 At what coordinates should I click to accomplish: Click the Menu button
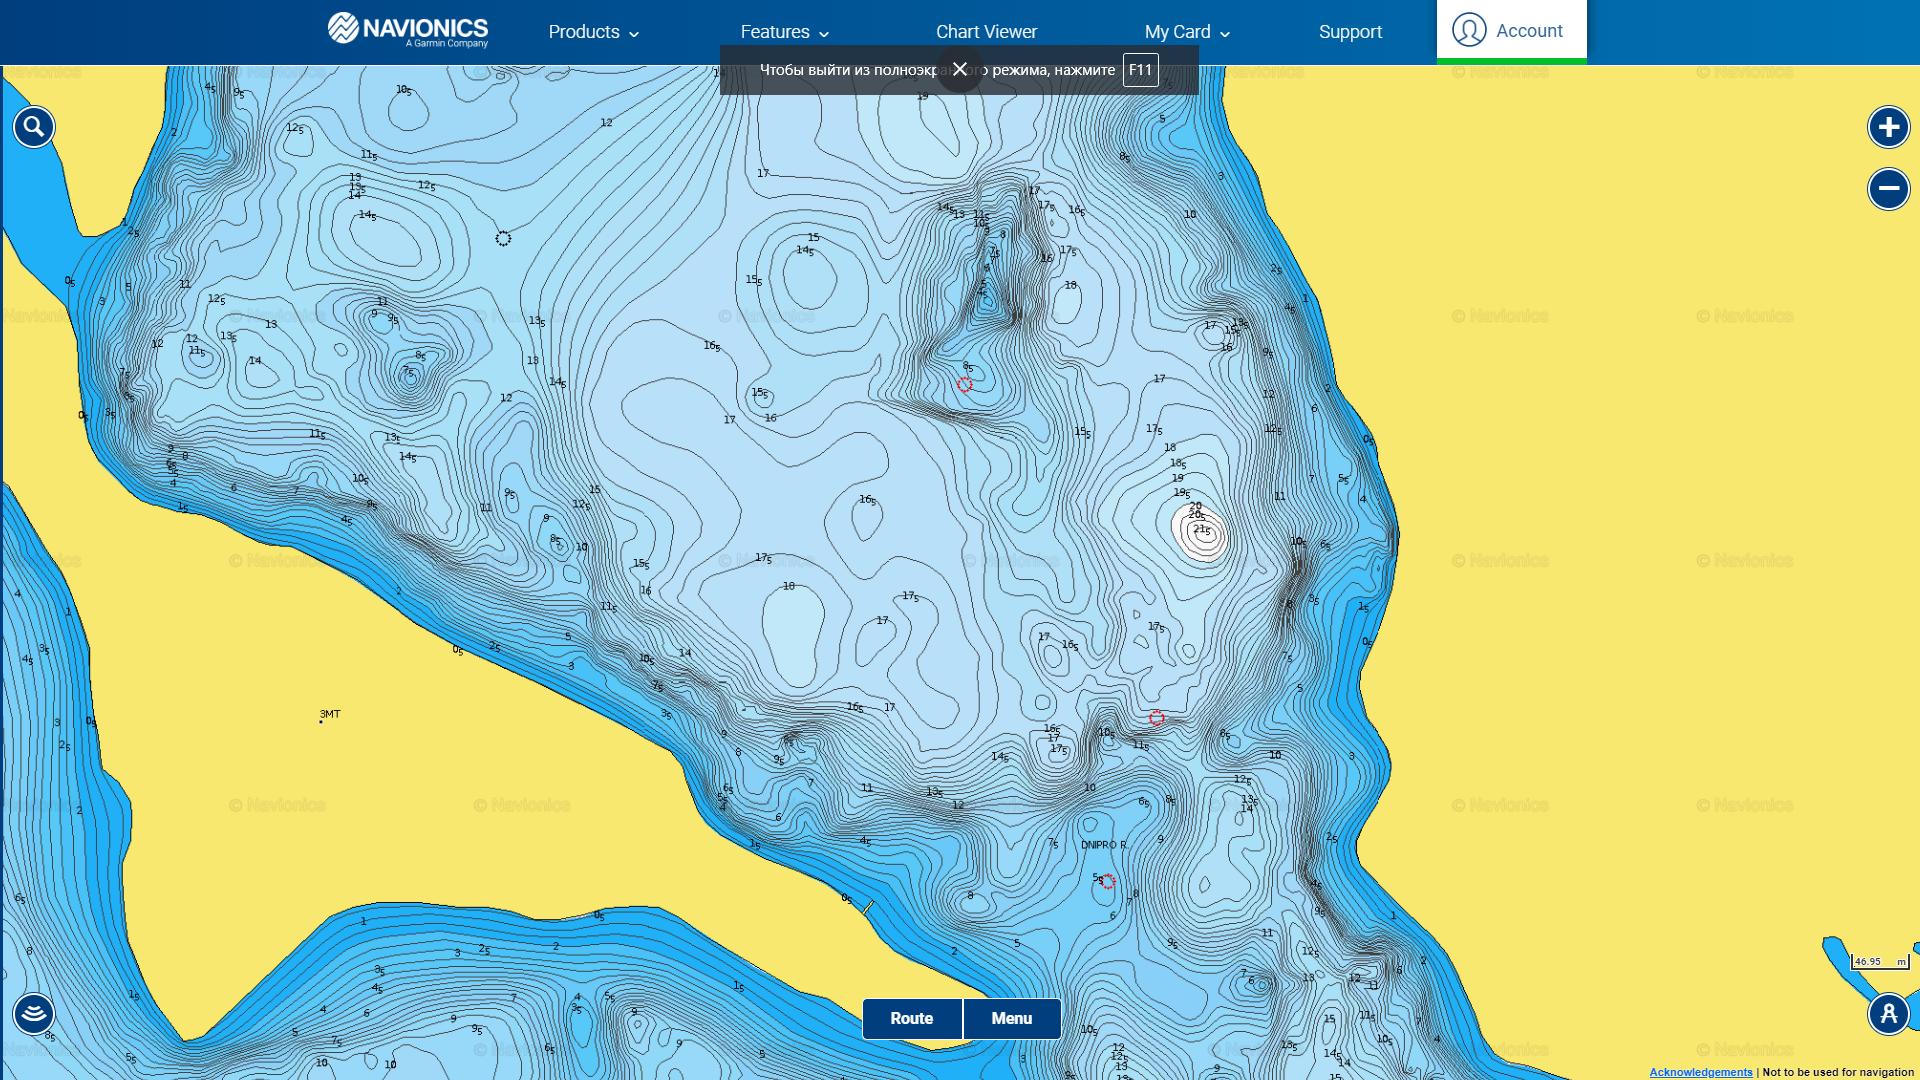pyautogui.click(x=1011, y=1018)
